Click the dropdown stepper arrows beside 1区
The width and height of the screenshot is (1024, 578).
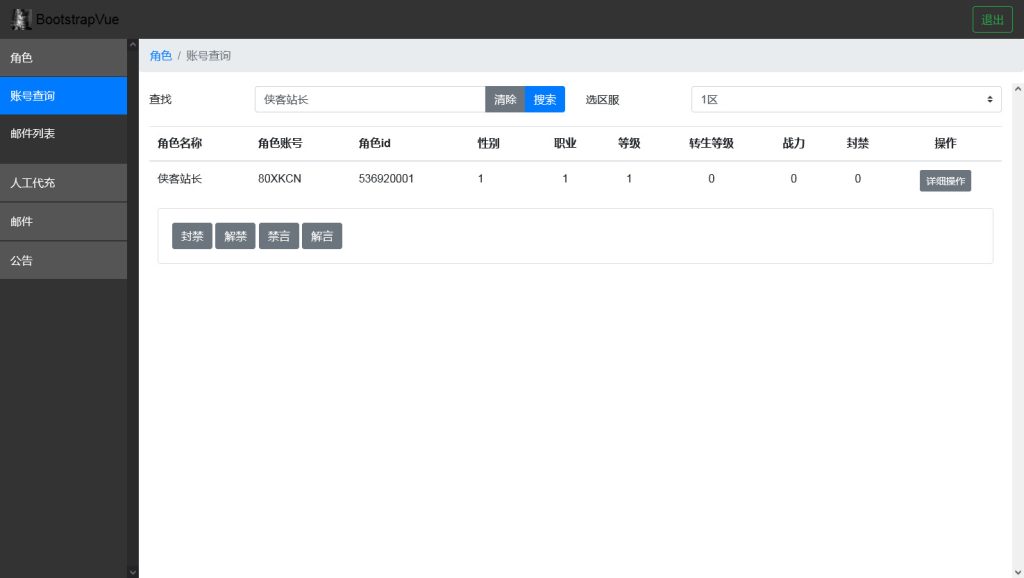click(987, 99)
